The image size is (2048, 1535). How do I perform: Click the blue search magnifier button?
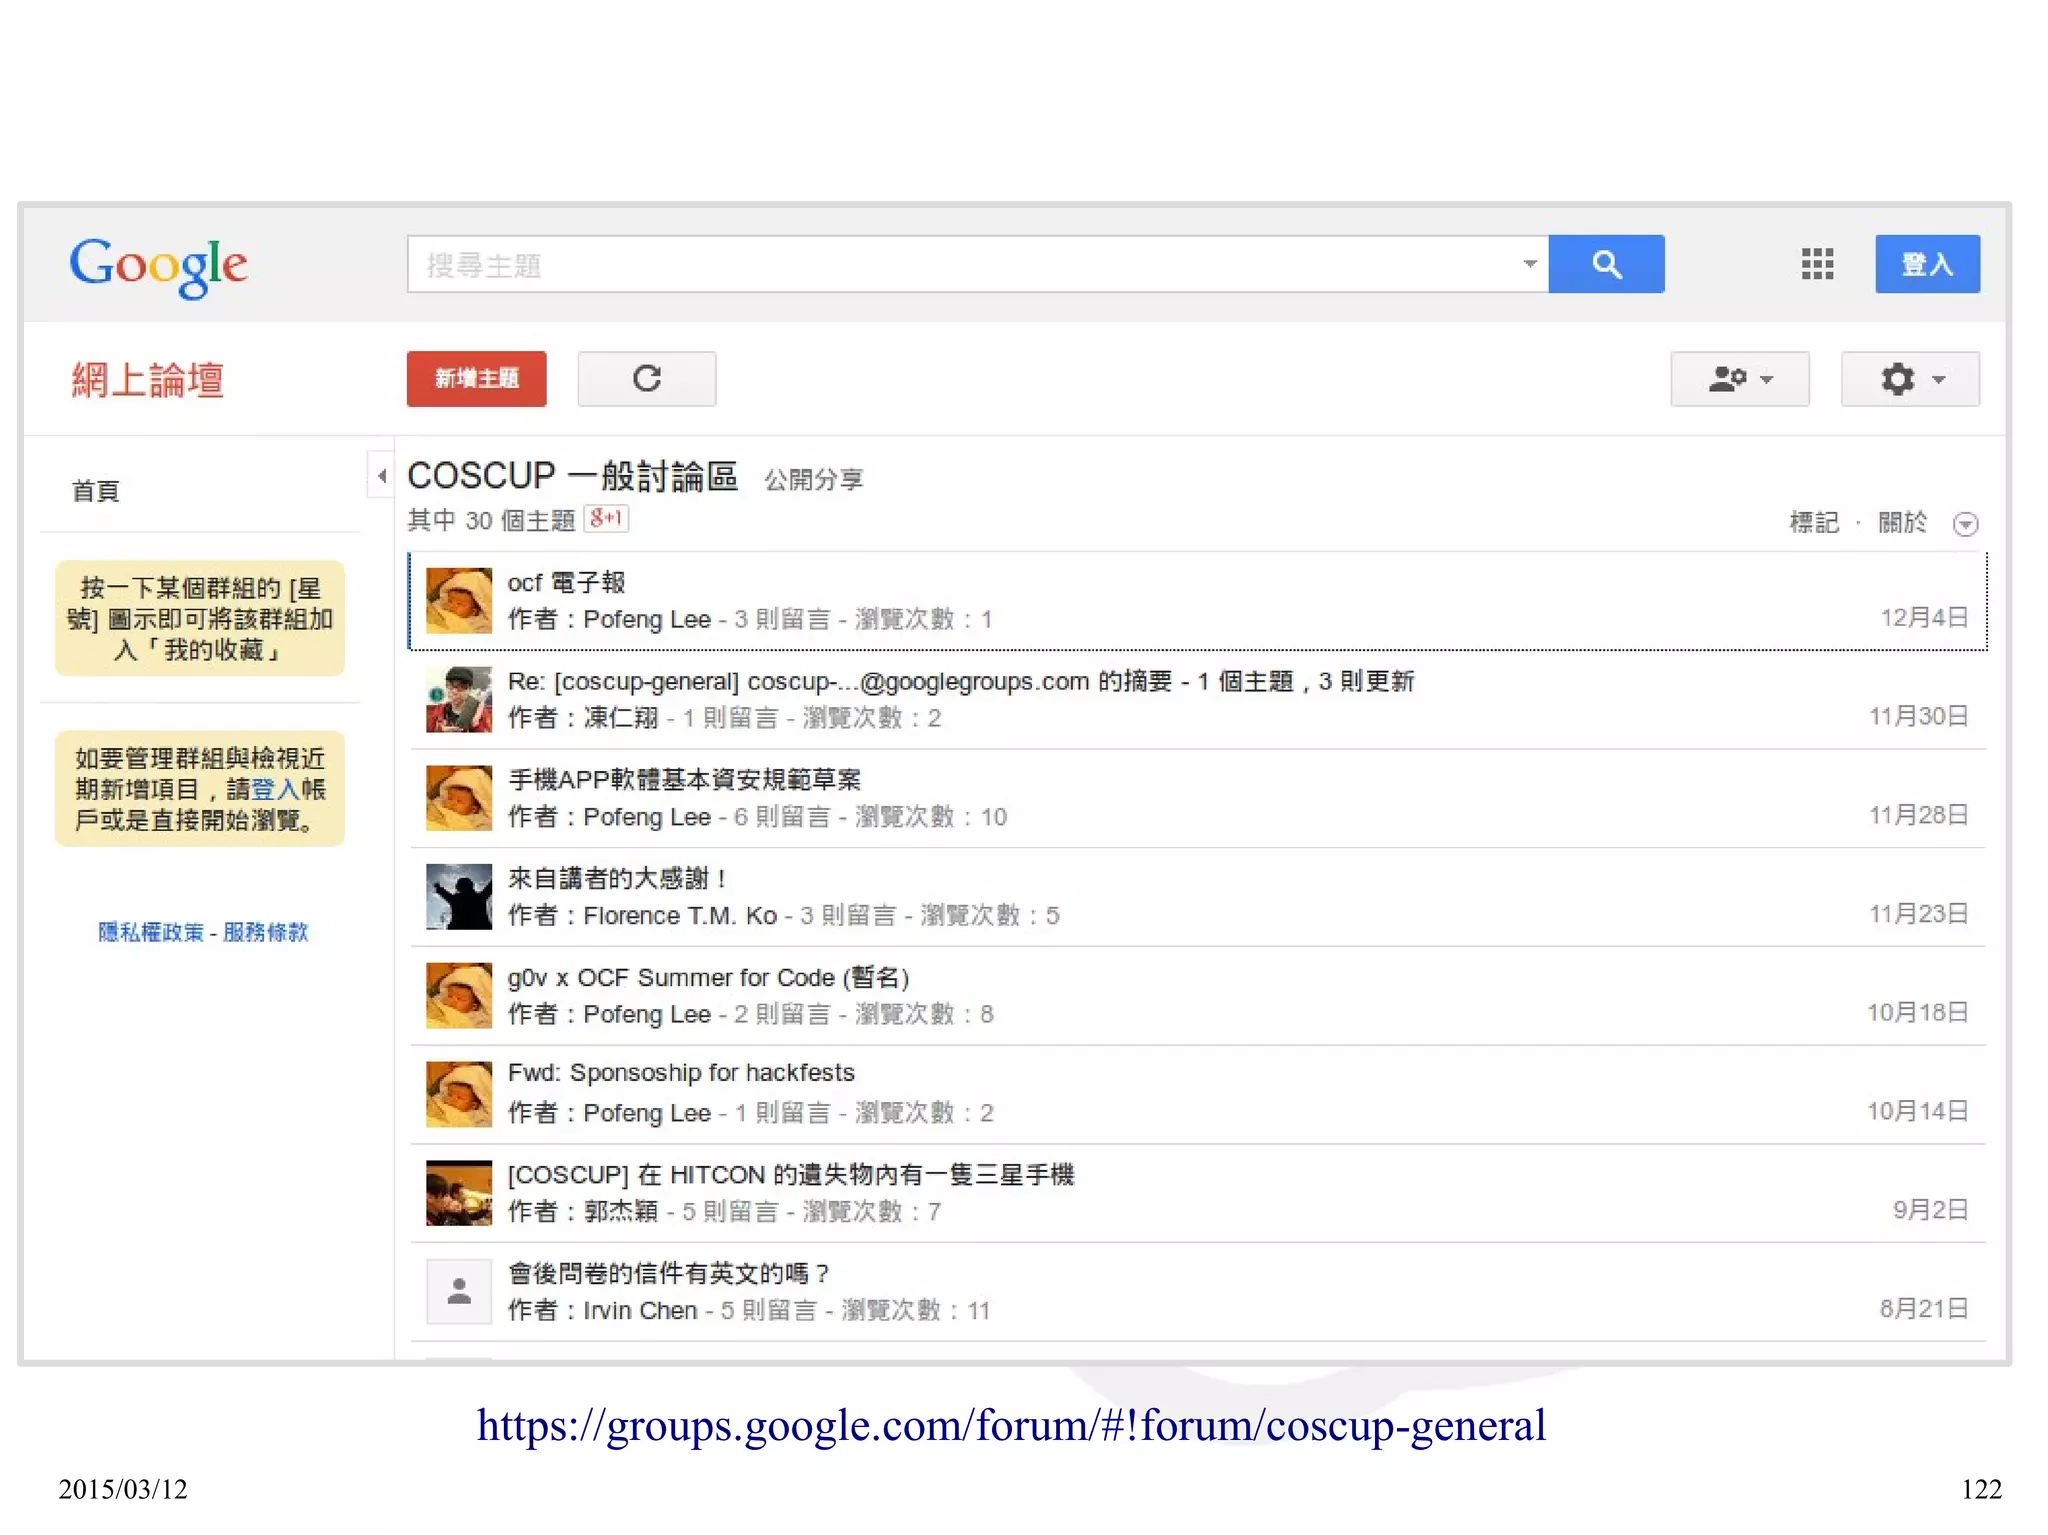pos(1606,264)
